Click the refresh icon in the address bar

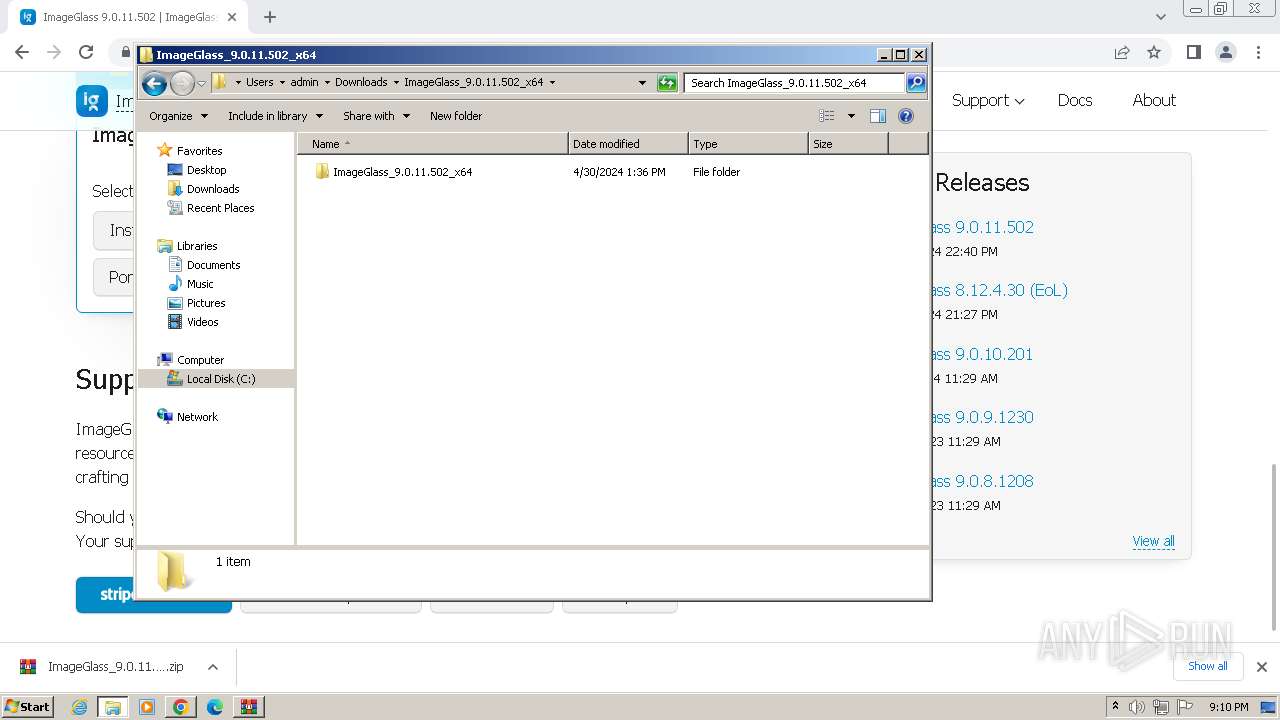pos(667,83)
